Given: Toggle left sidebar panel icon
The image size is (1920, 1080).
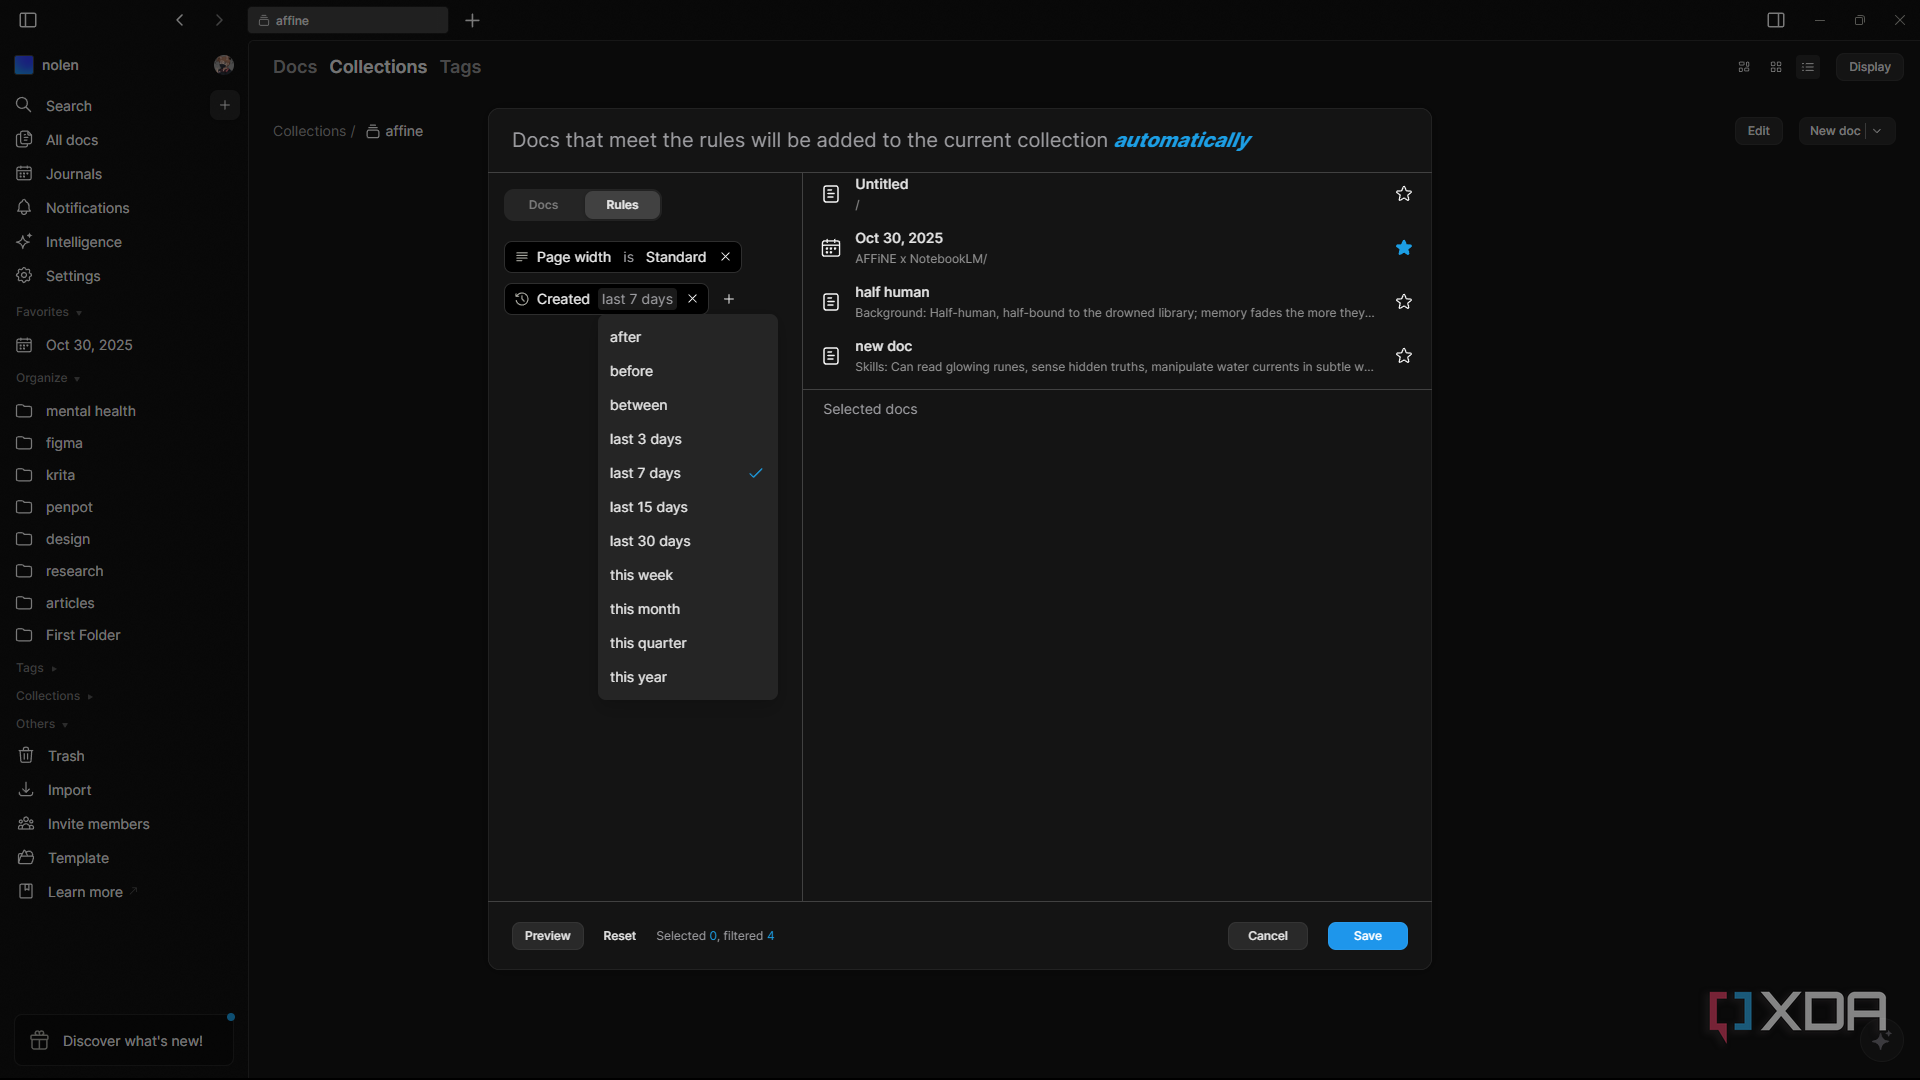Looking at the screenshot, I should click(x=28, y=20).
